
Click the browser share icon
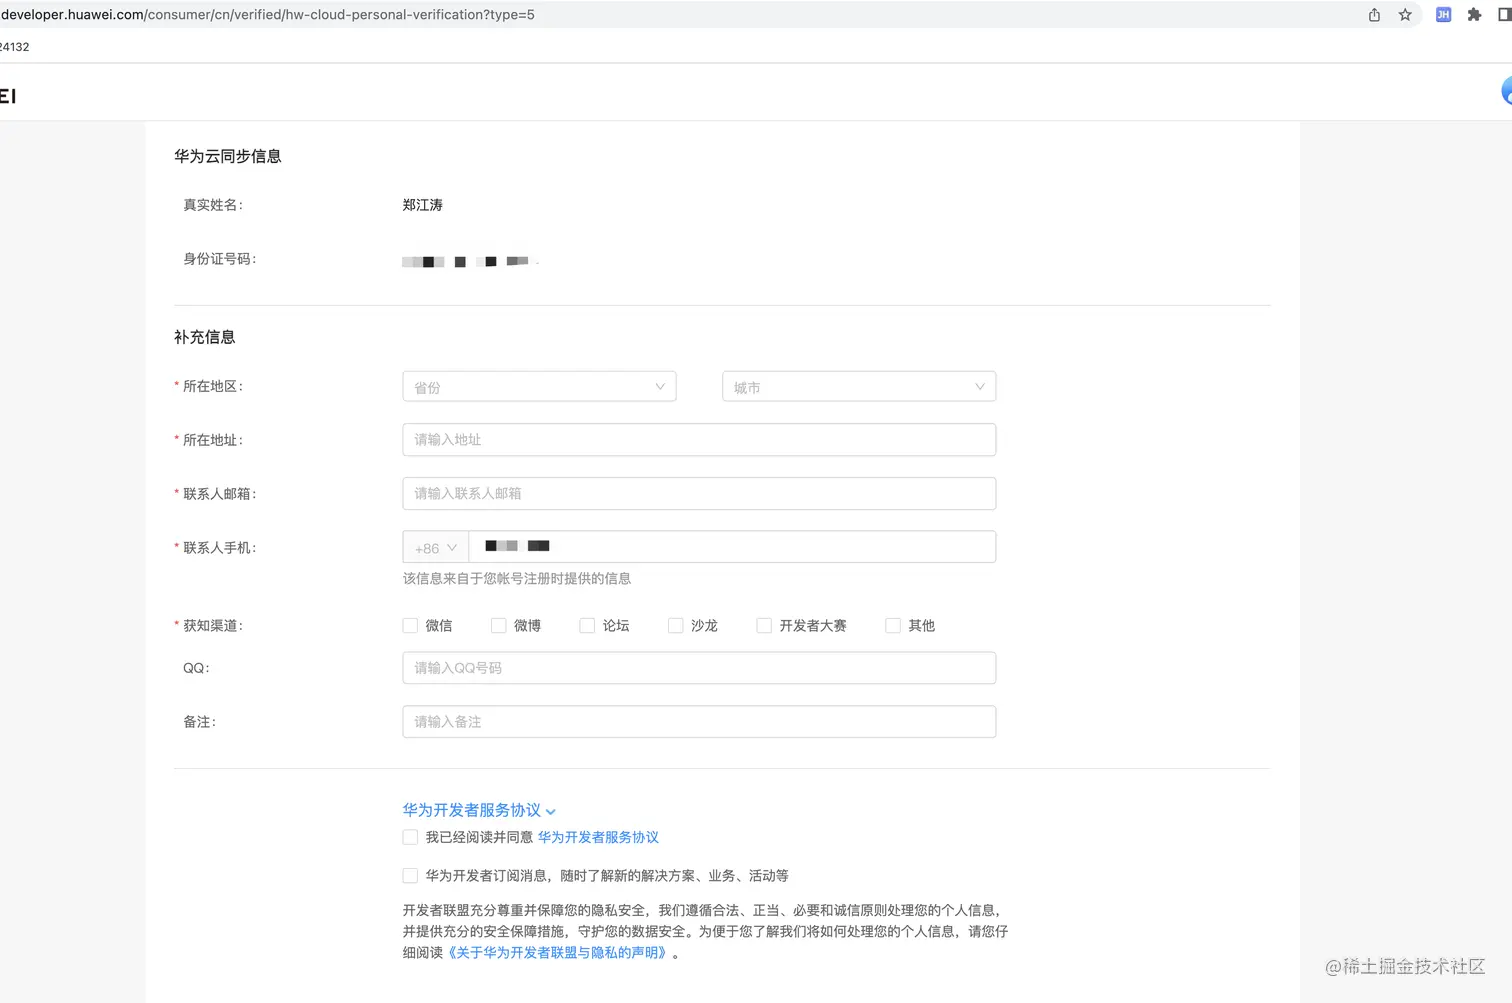point(1374,15)
